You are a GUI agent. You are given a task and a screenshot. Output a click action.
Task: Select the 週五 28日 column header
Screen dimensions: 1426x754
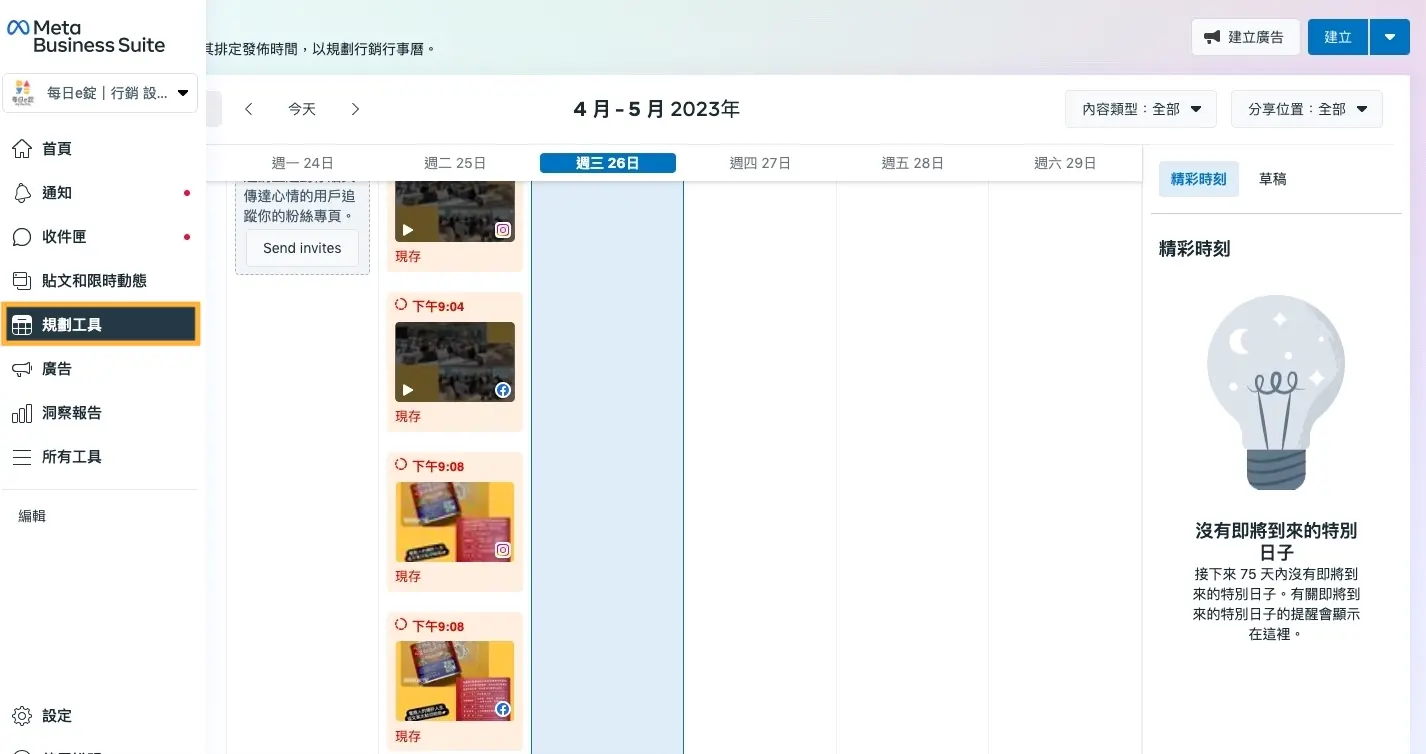[913, 163]
